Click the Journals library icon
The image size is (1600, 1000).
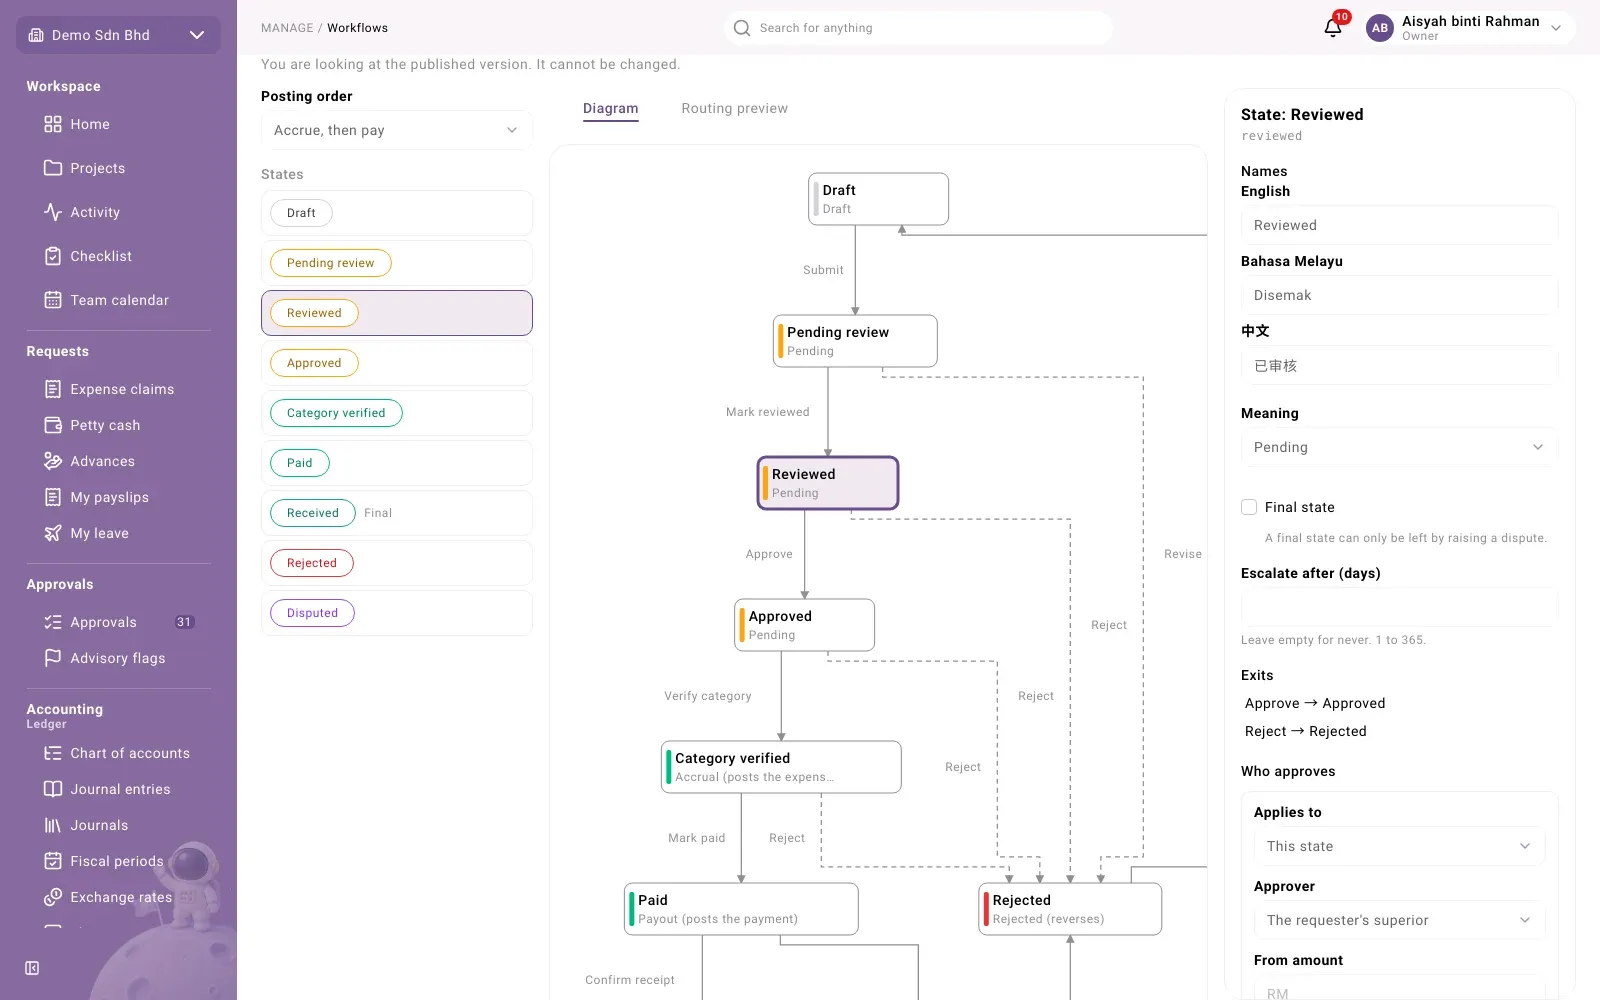(53, 825)
